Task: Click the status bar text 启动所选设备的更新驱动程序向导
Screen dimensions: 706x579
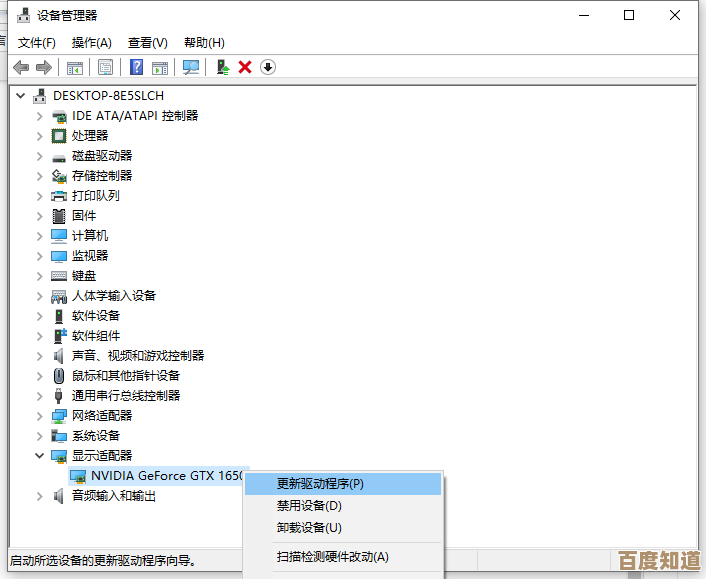Action: (103, 561)
